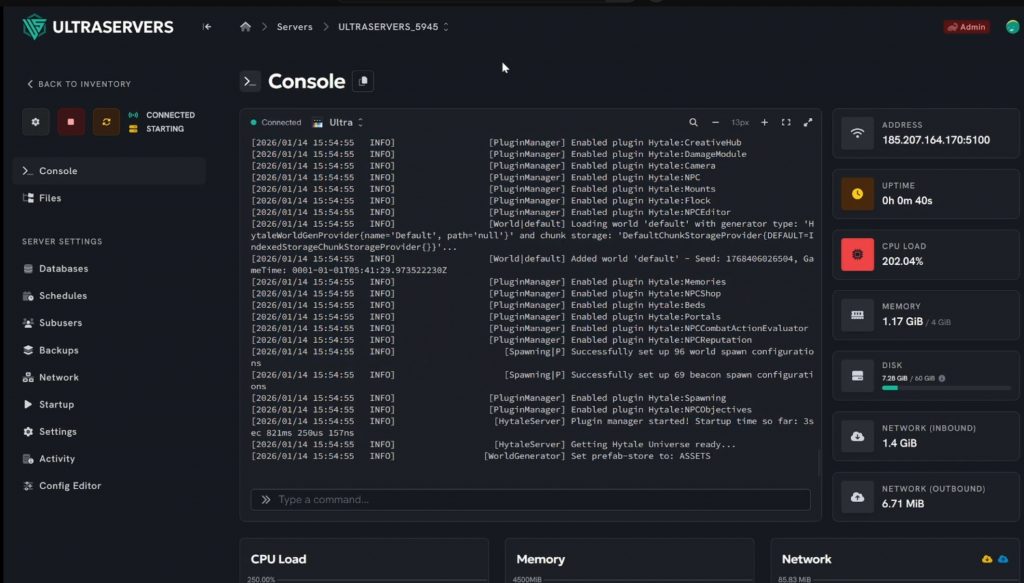
Task: Click the Memory stat icon
Action: (x=857, y=315)
